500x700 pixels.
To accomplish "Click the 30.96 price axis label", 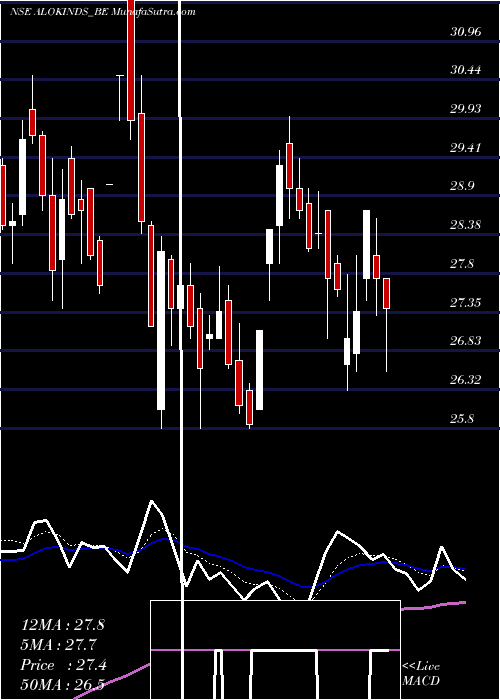I will 466,32.
